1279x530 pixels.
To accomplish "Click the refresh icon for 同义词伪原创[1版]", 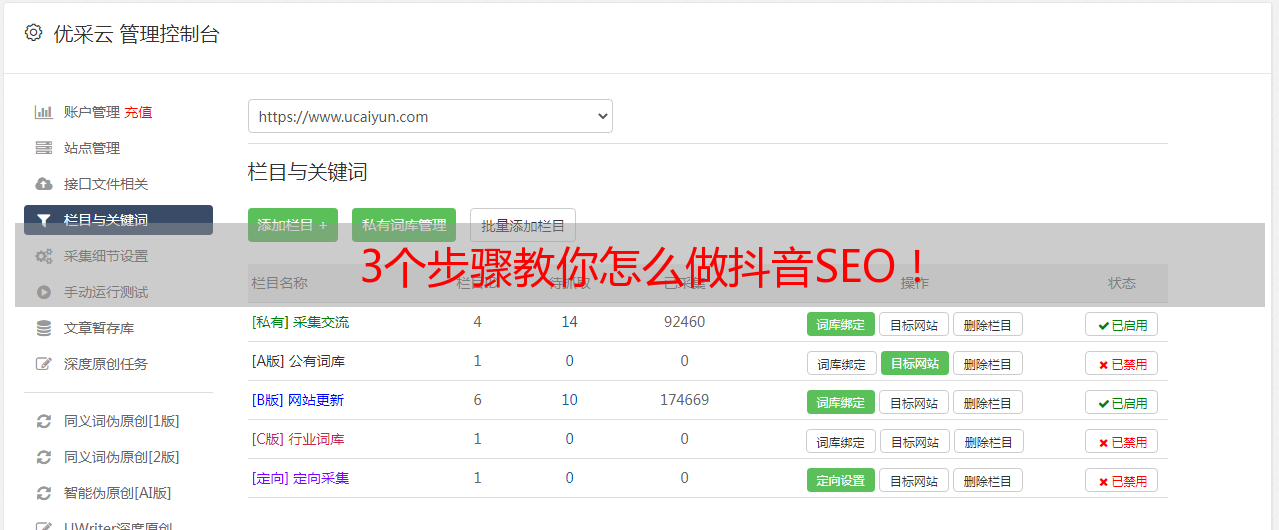I will [43, 421].
